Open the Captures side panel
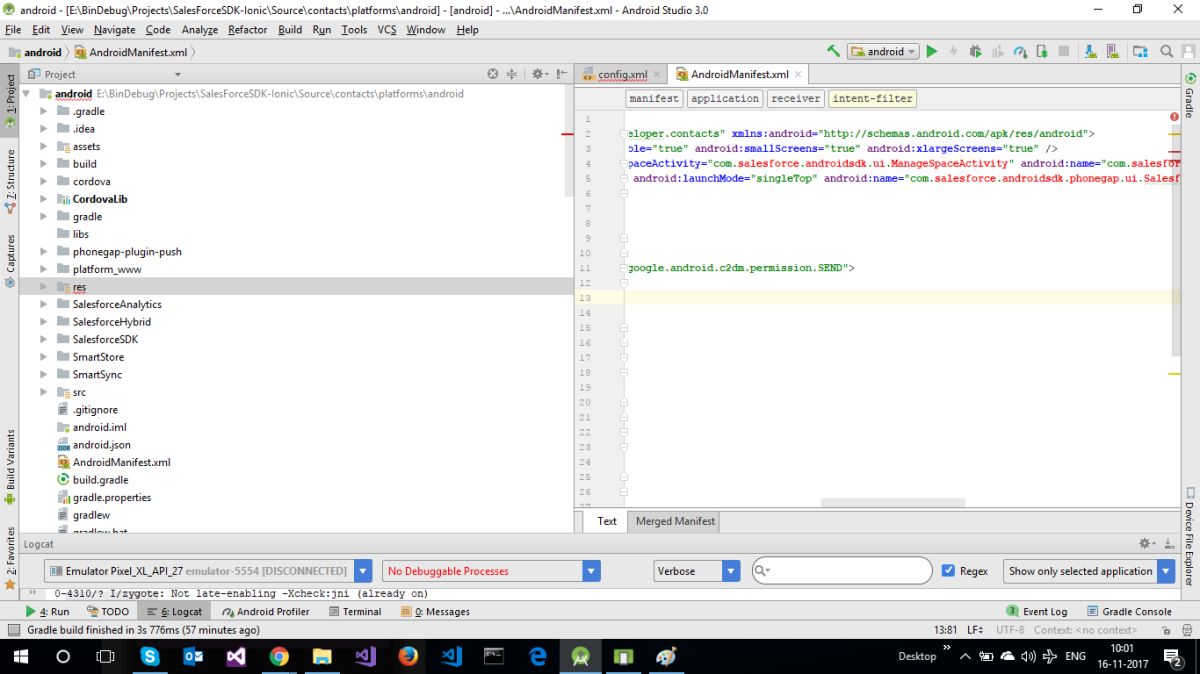1200x674 pixels. 10,261
